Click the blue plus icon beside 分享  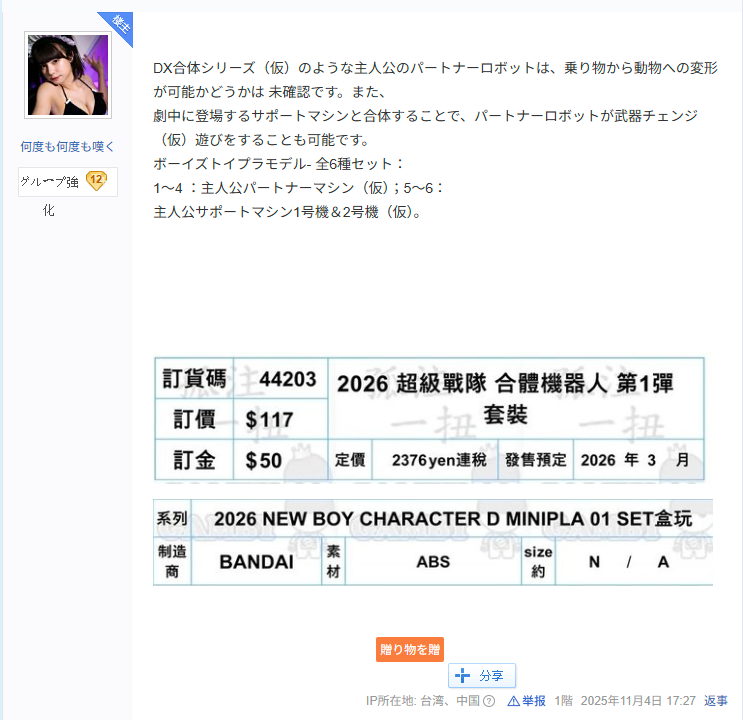(x=462, y=675)
